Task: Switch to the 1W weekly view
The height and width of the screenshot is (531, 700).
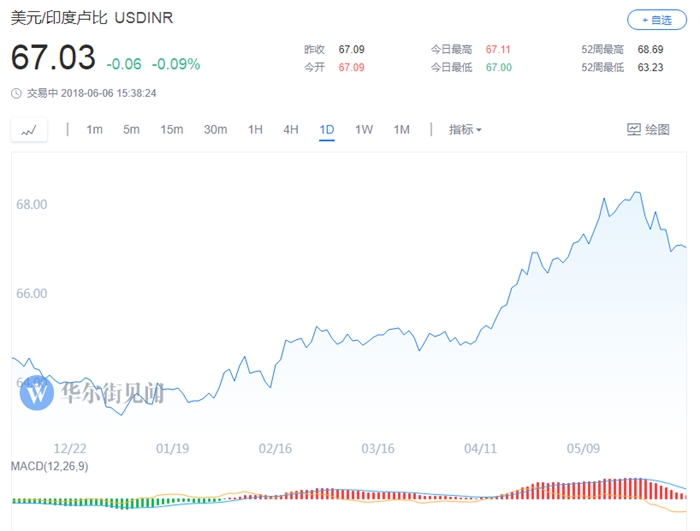Action: (x=364, y=129)
